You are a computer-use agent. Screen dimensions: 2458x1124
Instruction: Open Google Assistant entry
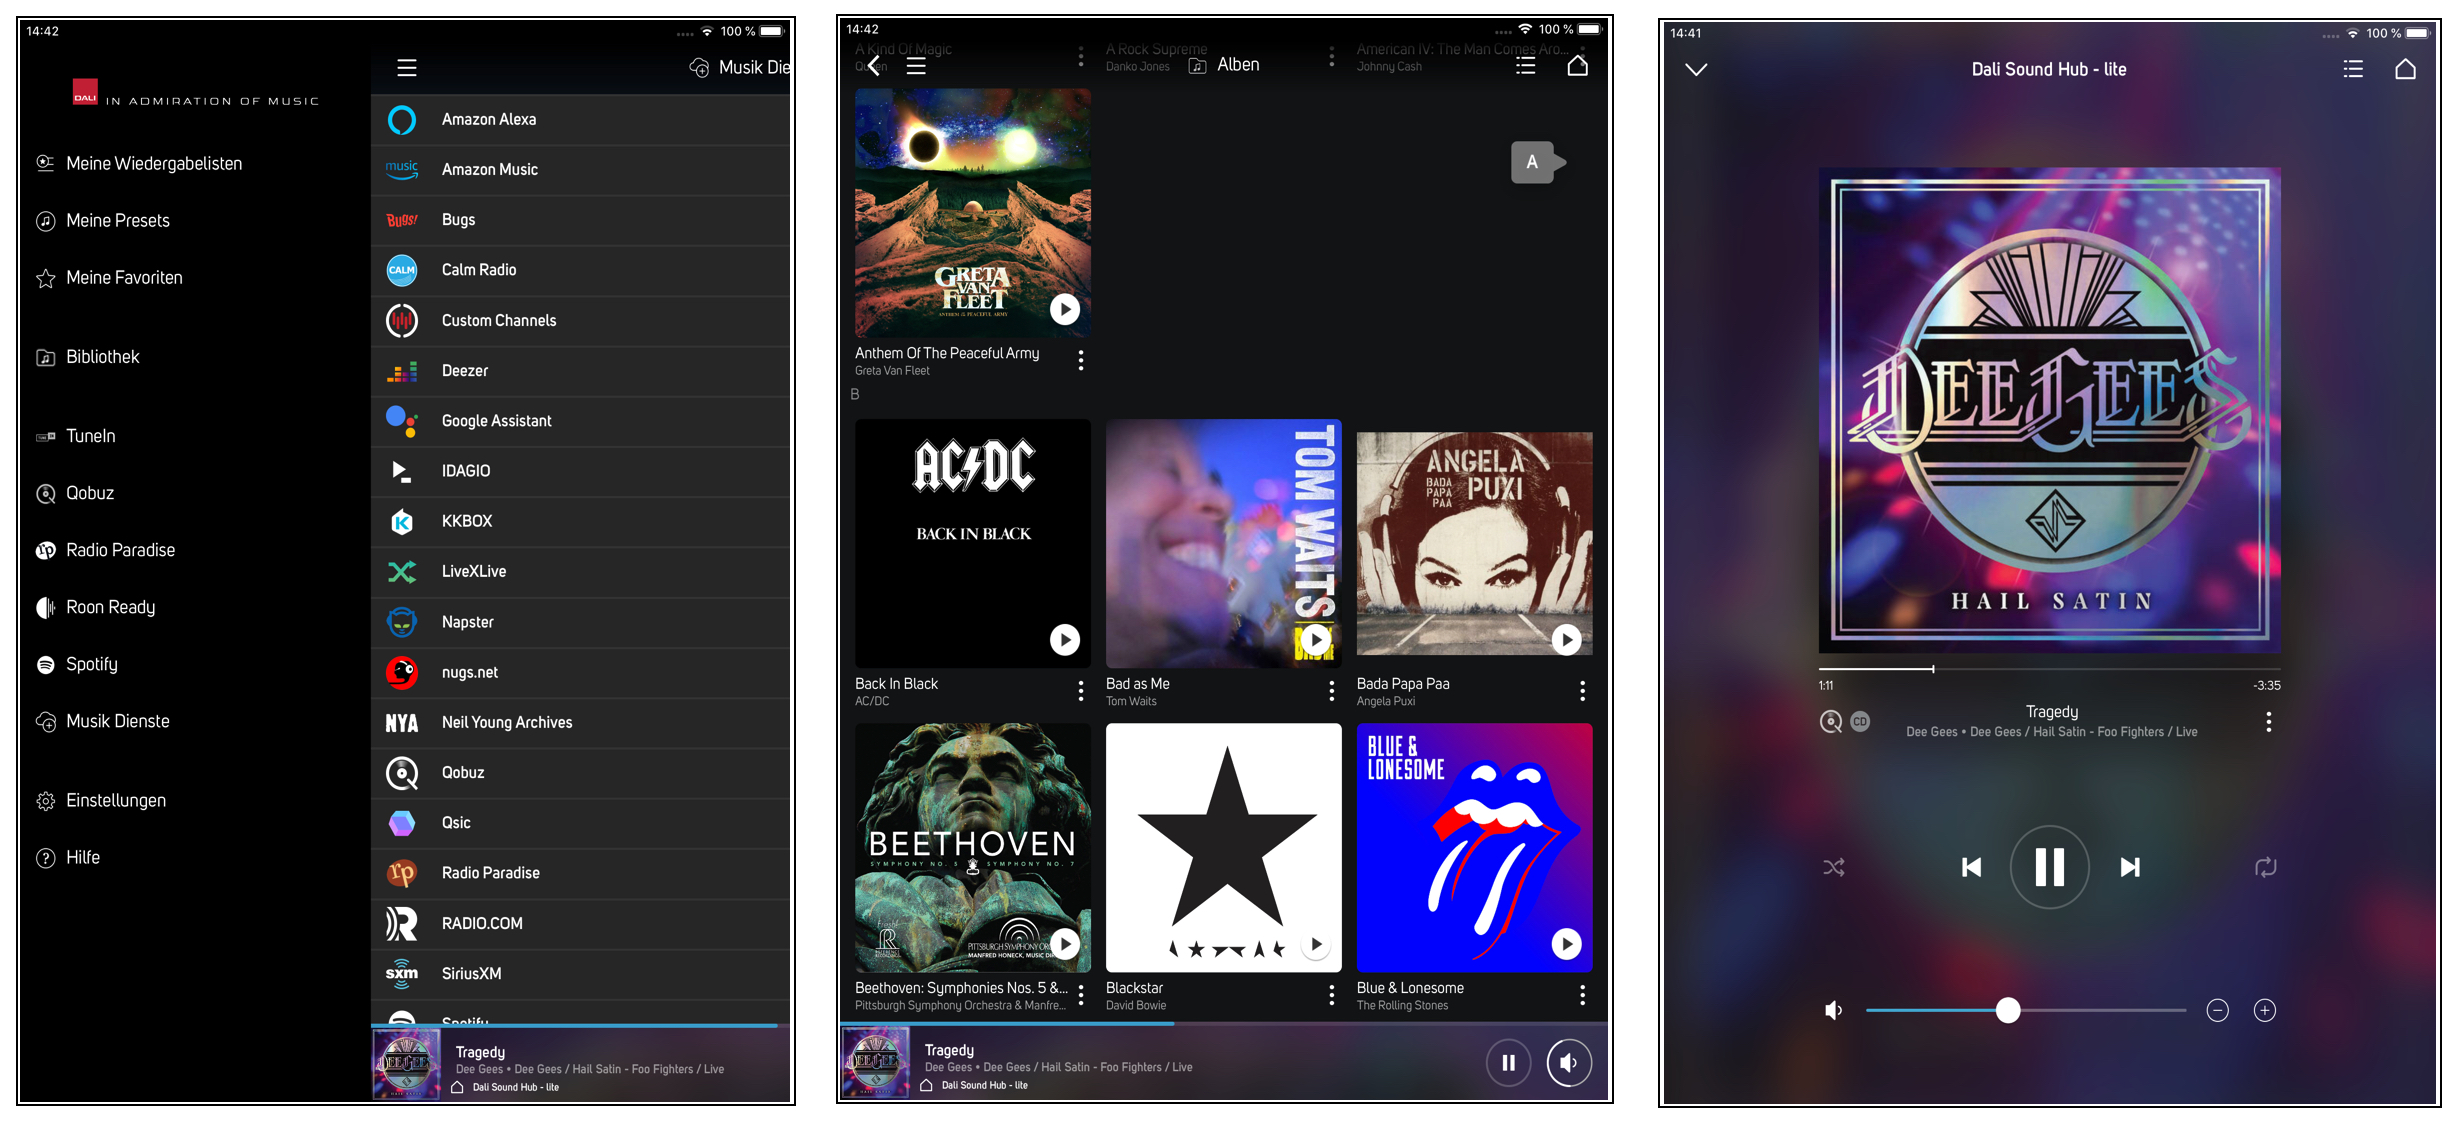tap(580, 421)
